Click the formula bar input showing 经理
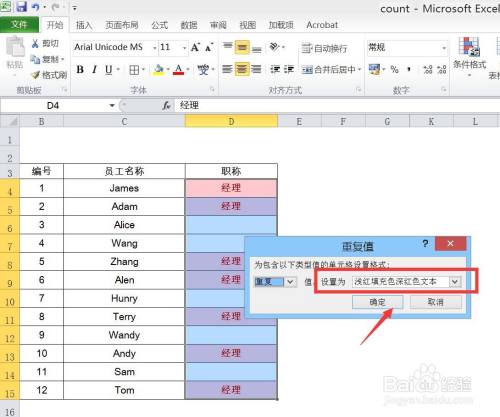This screenshot has height=417, width=500. coord(337,106)
